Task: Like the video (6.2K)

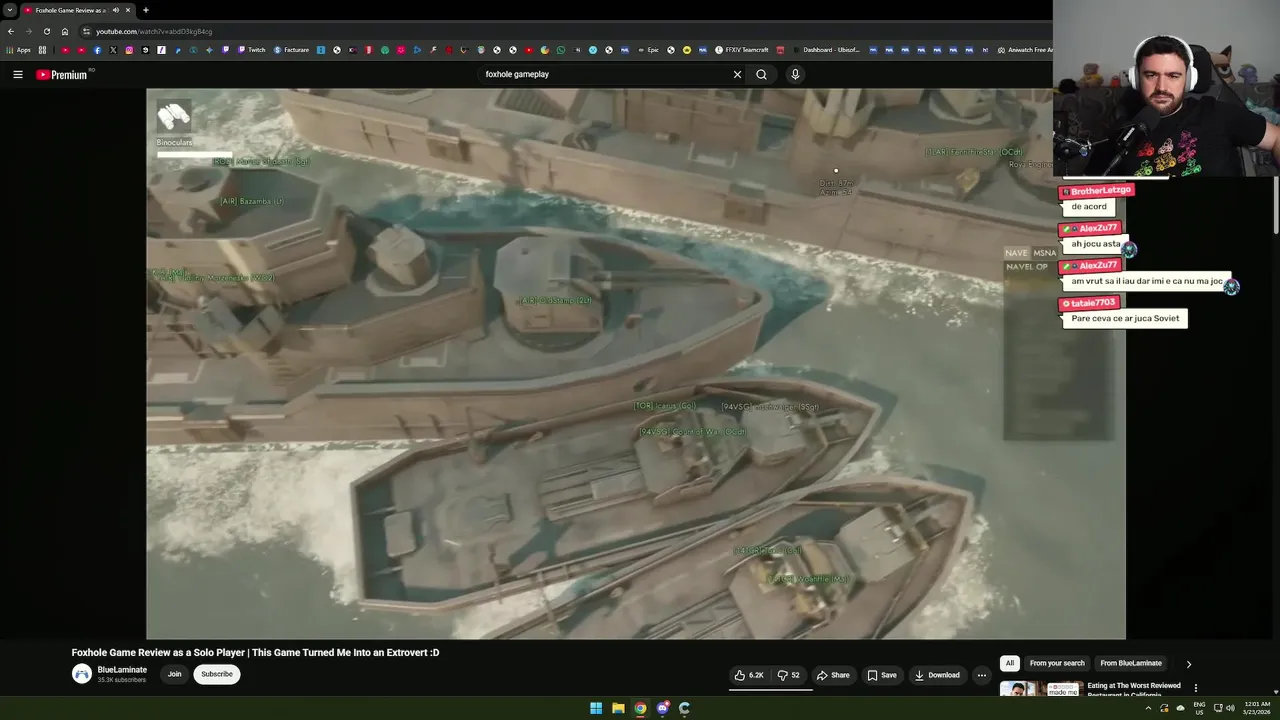Action: (x=749, y=675)
